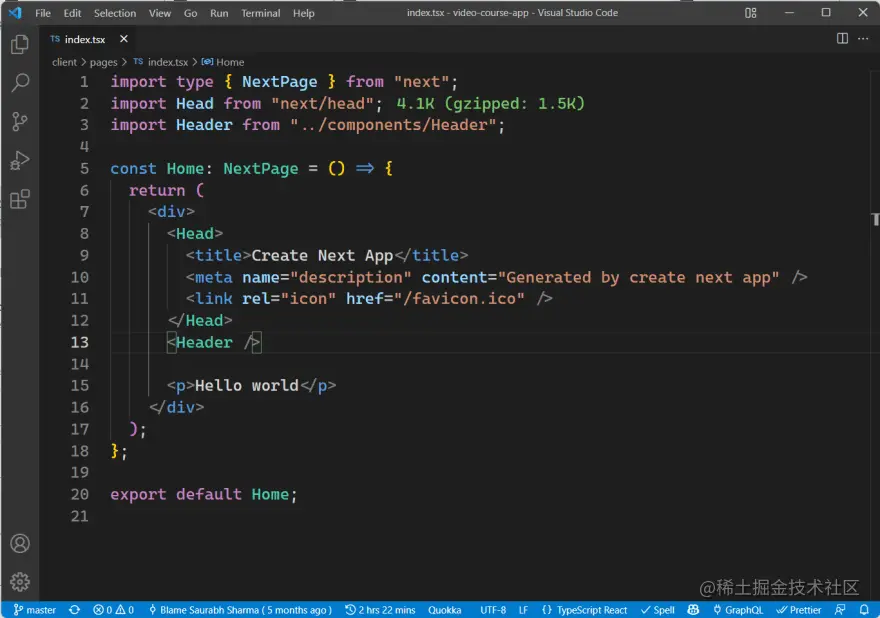The width and height of the screenshot is (880, 618).
Task: Open the Manage gear icon
Action: click(20, 582)
